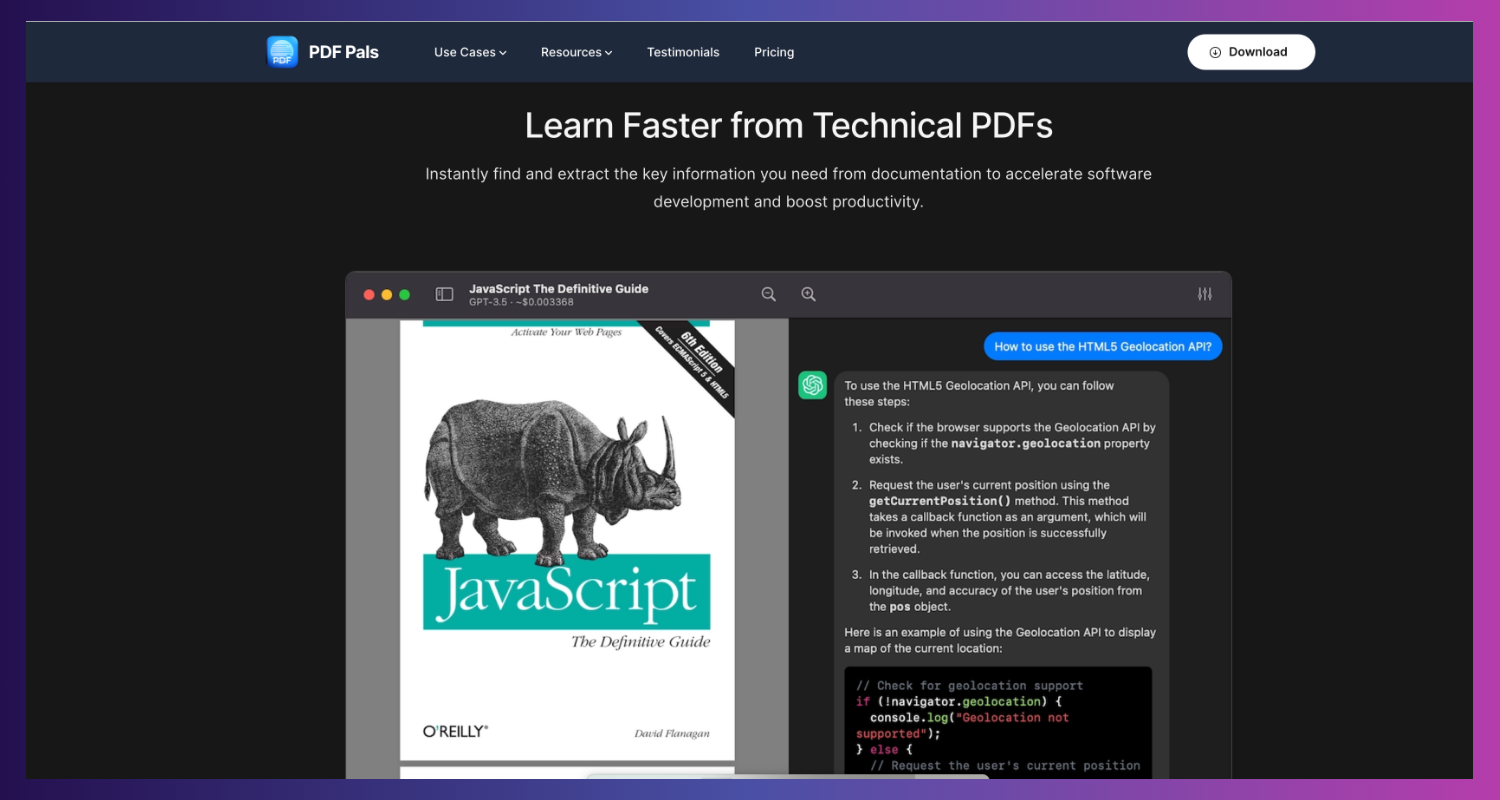Viewport: 1500px width, 800px height.
Task: Click the download arrow icon
Action: click(x=1215, y=52)
